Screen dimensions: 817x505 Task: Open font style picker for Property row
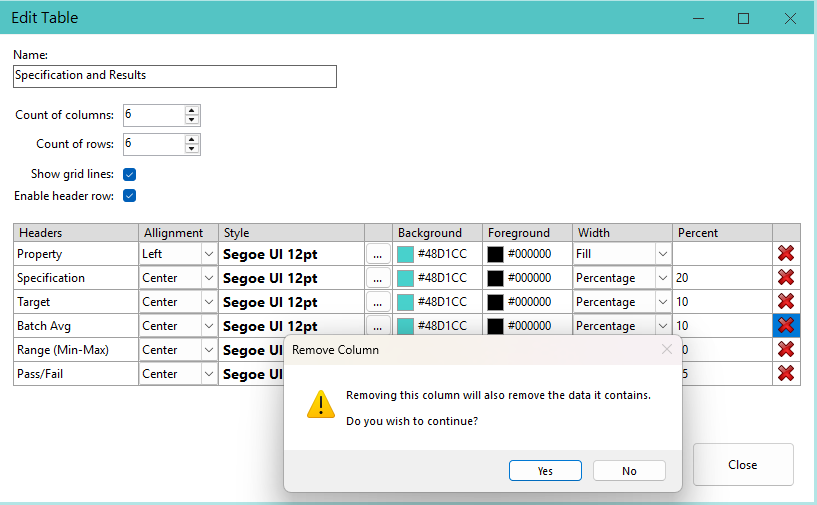(378, 254)
